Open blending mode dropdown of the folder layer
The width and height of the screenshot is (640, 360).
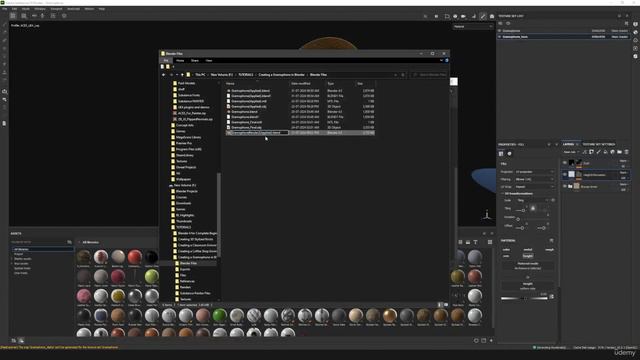(x=623, y=184)
